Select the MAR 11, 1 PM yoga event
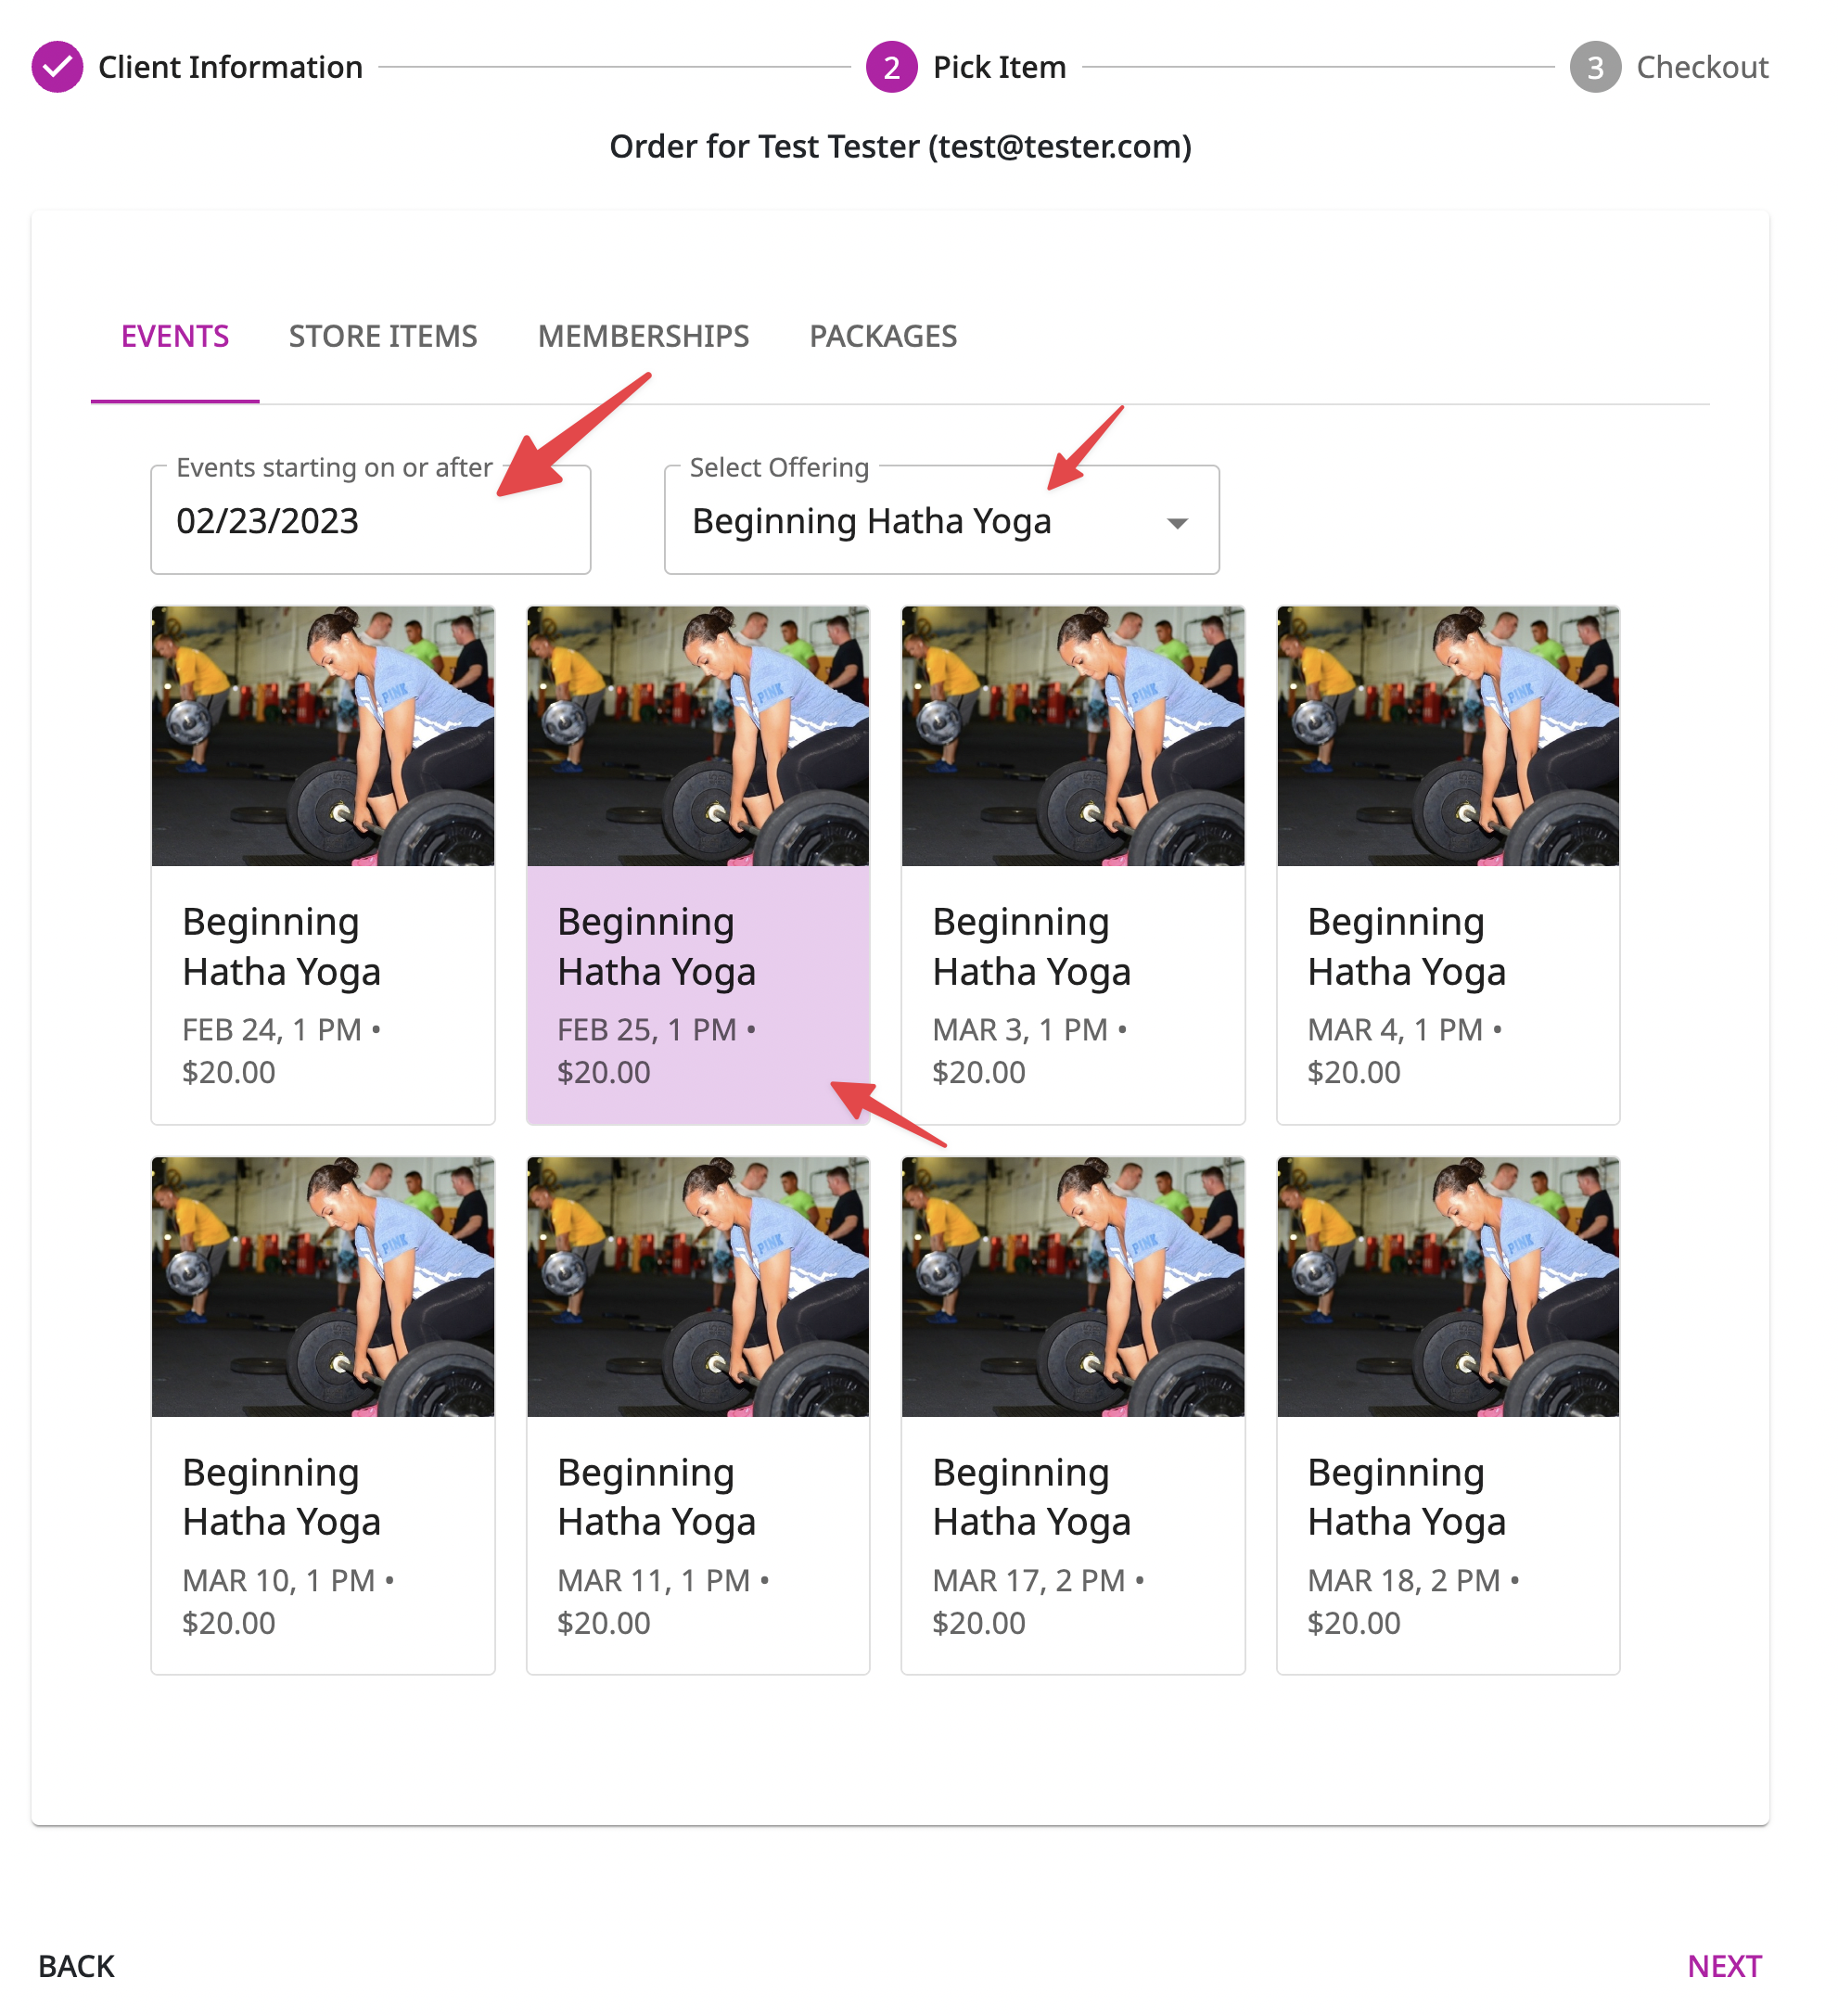Viewport: 1838px width, 2016px height. click(x=698, y=1415)
